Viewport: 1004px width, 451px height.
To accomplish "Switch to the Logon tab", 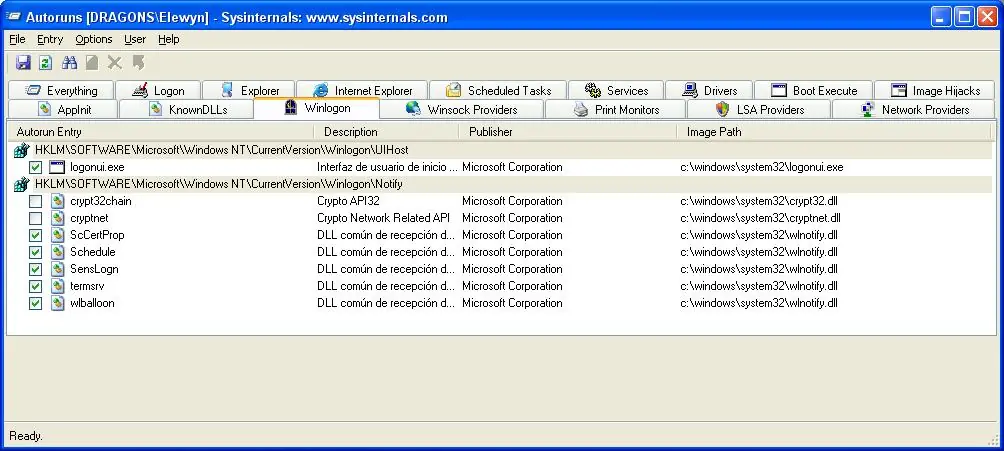I will click(158, 90).
